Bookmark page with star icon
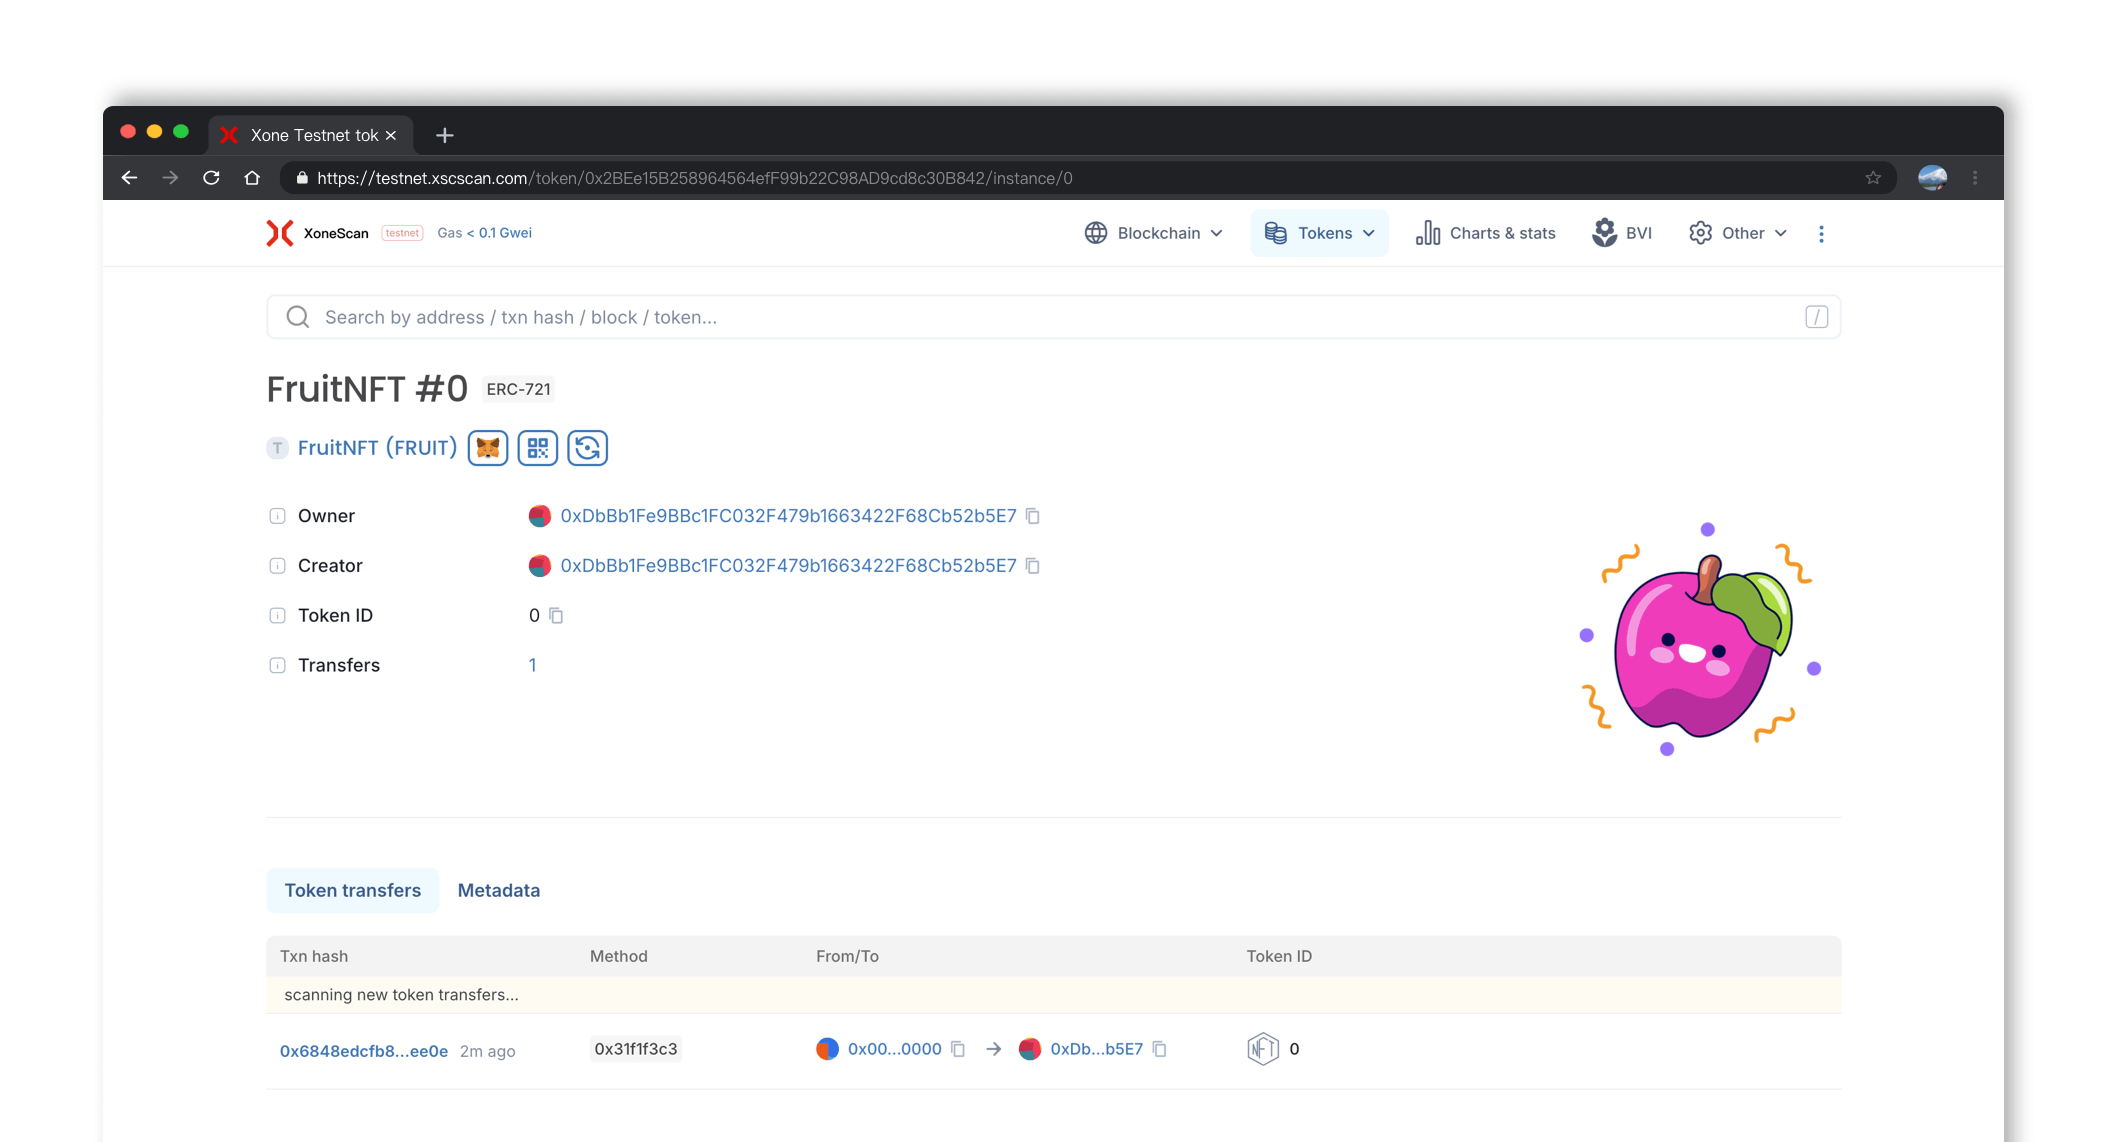2108x1142 pixels. (x=1873, y=178)
